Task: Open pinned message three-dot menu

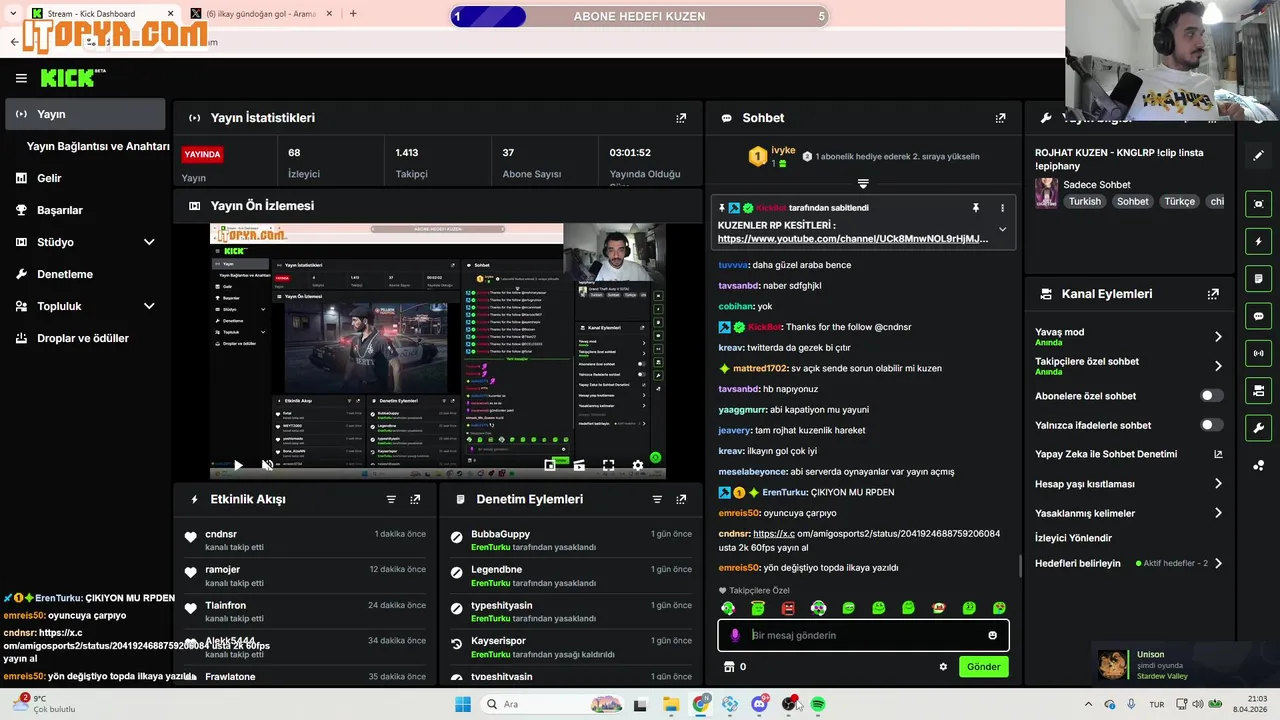Action: [x=1002, y=208]
